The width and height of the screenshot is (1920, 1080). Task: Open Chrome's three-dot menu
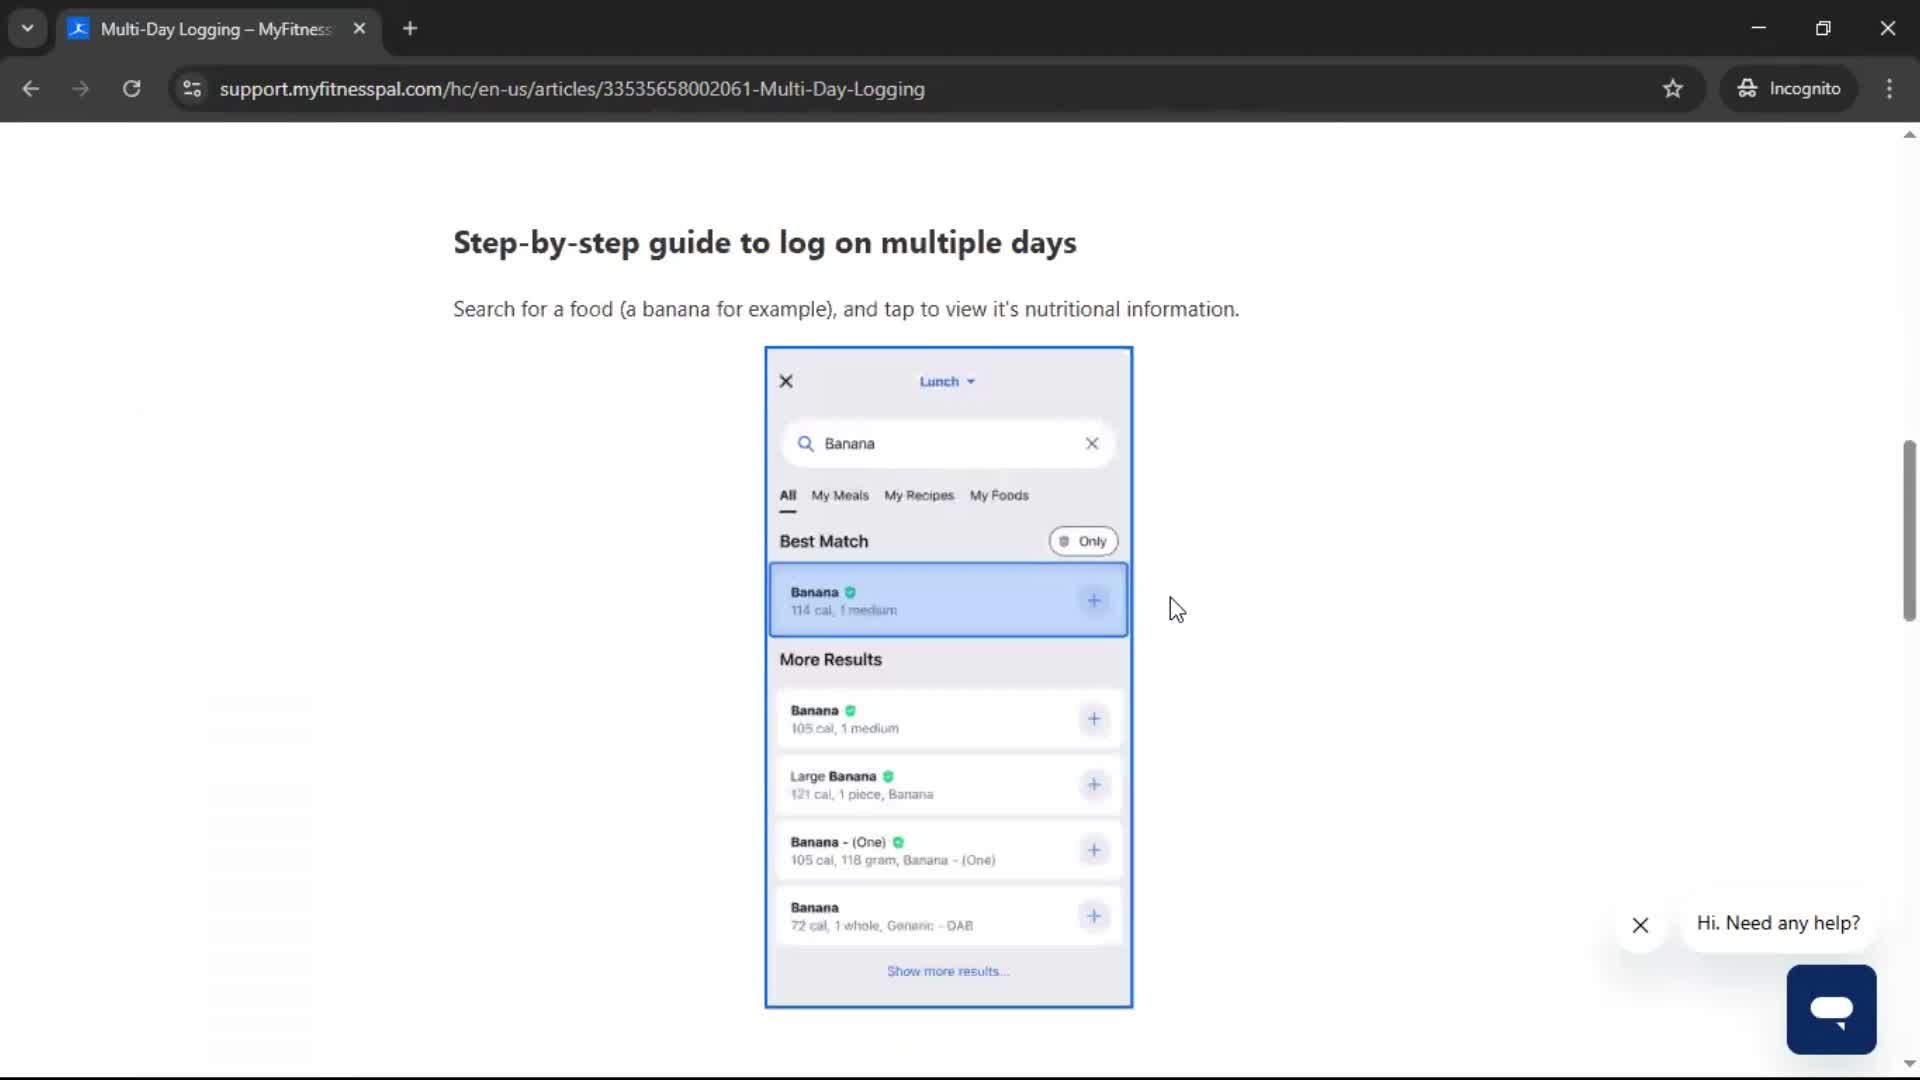1889,89
